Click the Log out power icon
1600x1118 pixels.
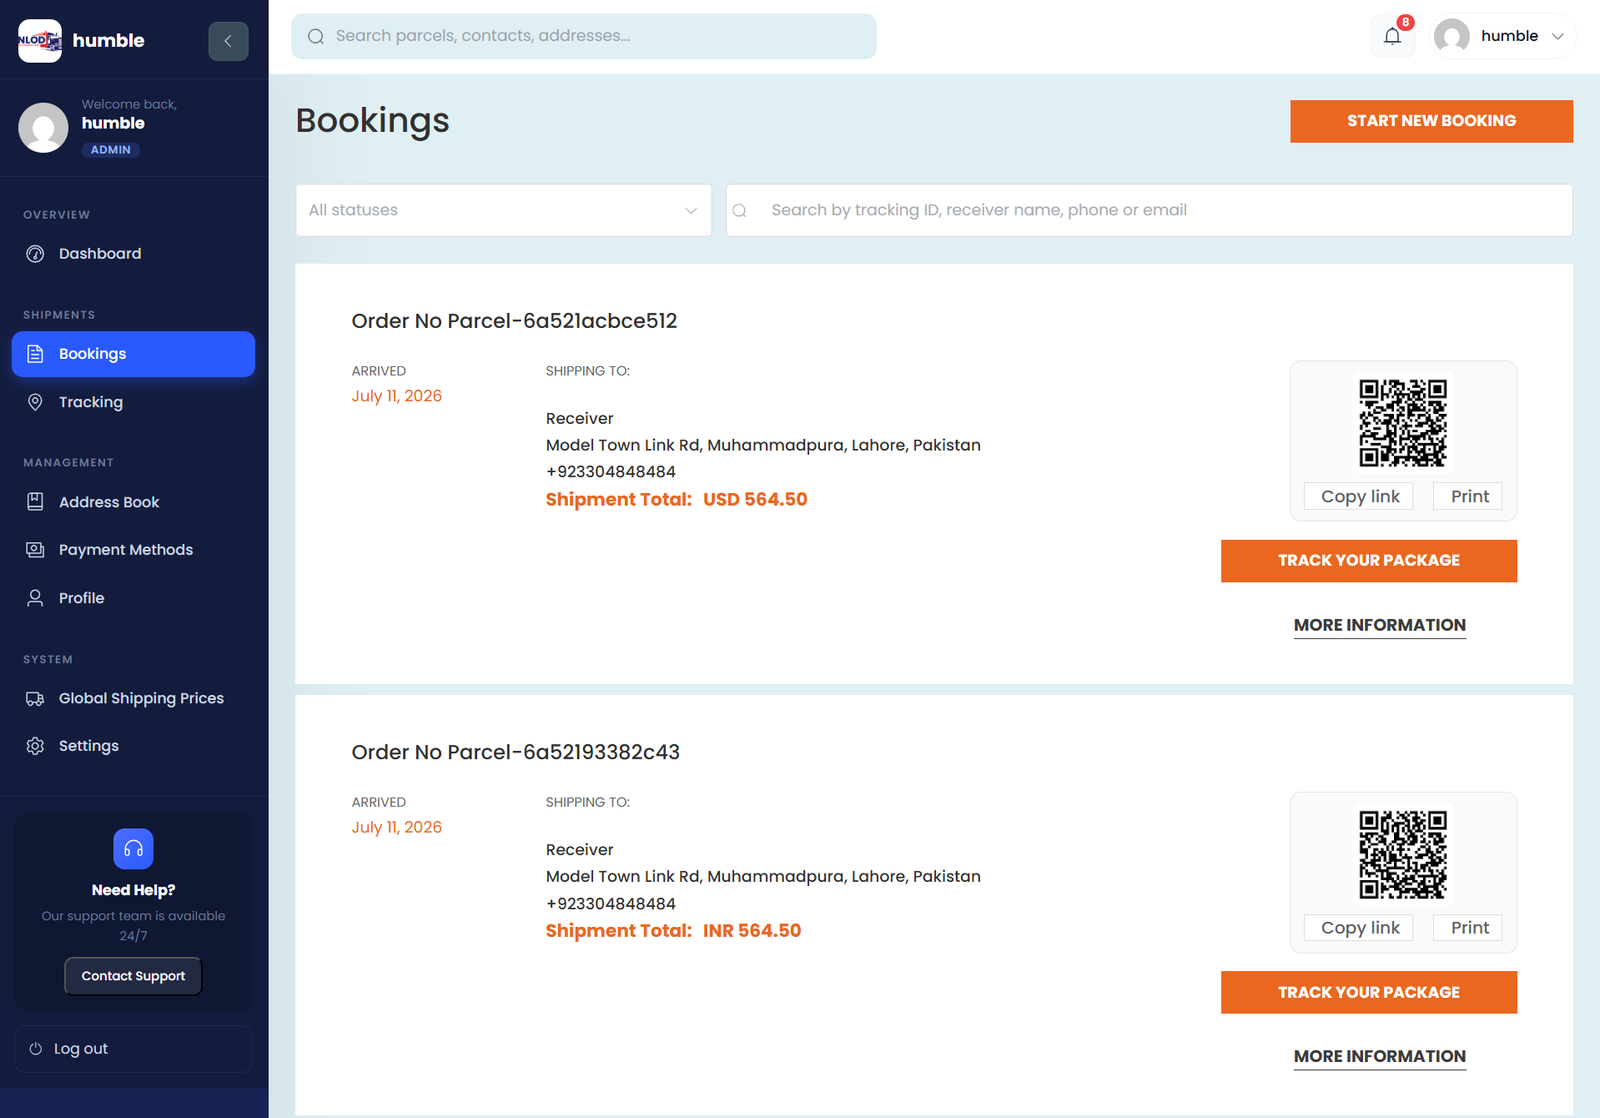click(x=36, y=1049)
